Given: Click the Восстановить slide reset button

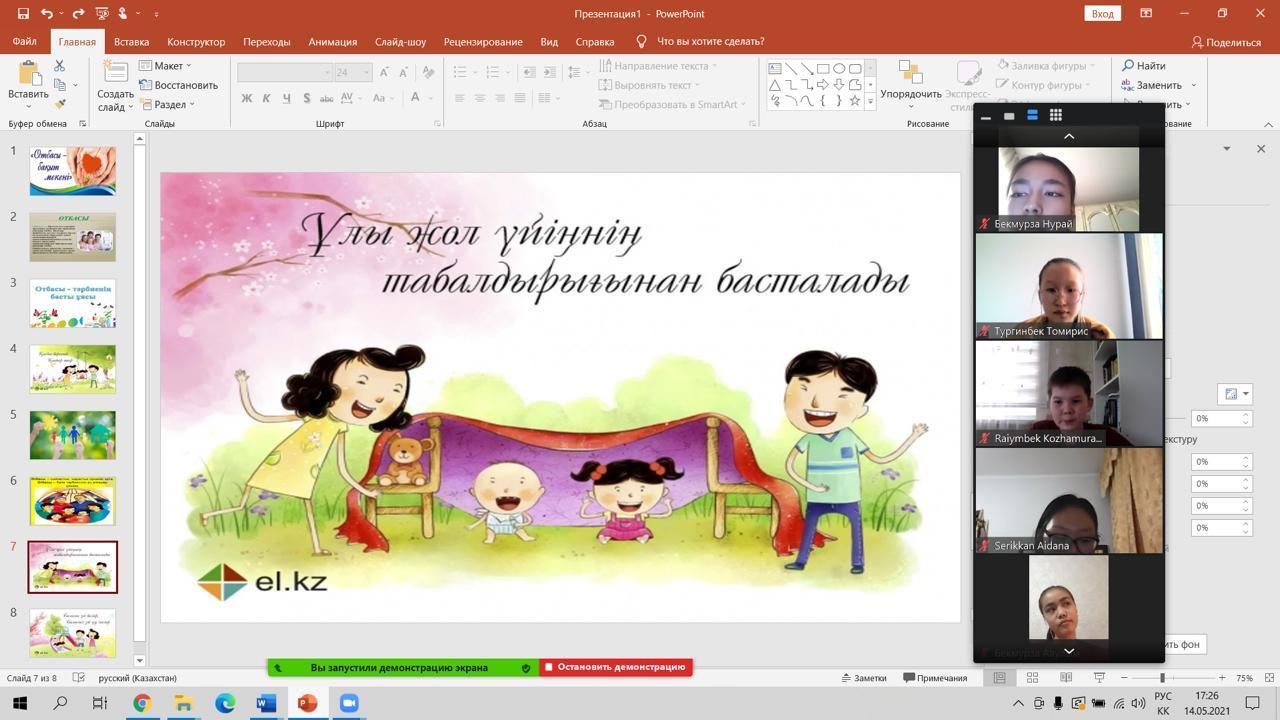Looking at the screenshot, I should pos(179,85).
